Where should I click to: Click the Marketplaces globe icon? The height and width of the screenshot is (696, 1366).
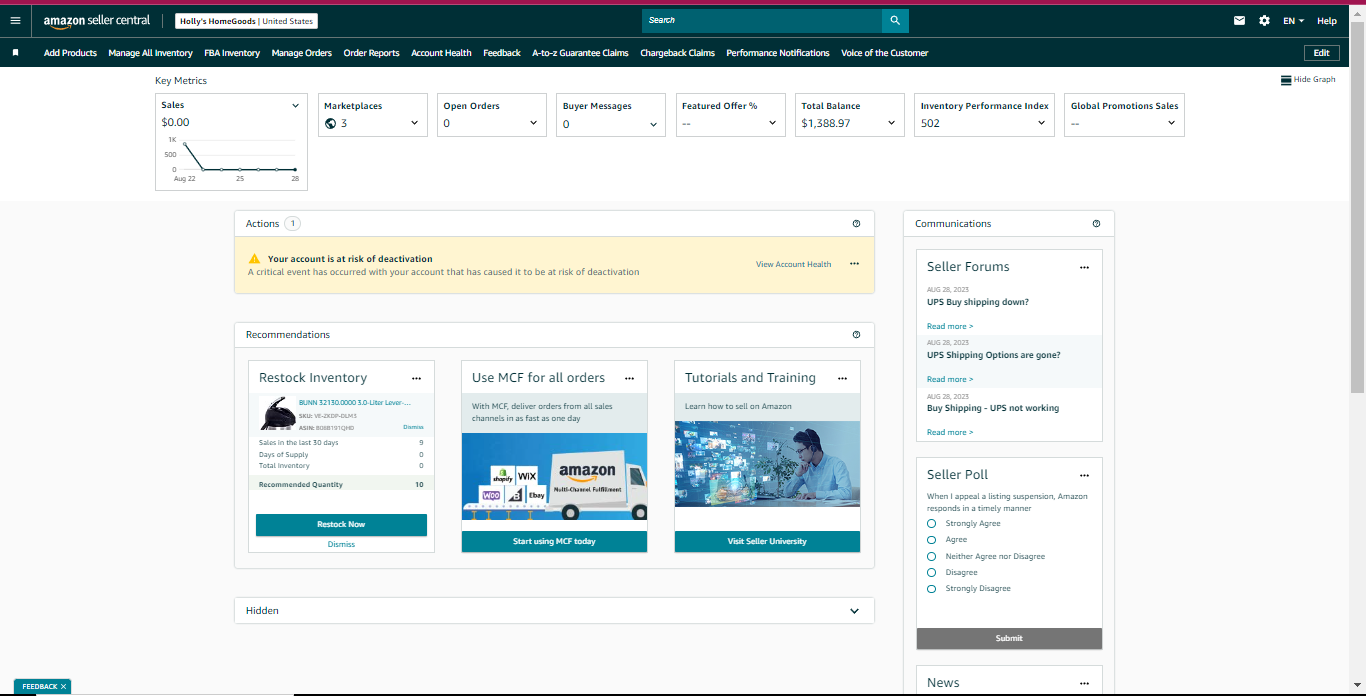pos(331,123)
